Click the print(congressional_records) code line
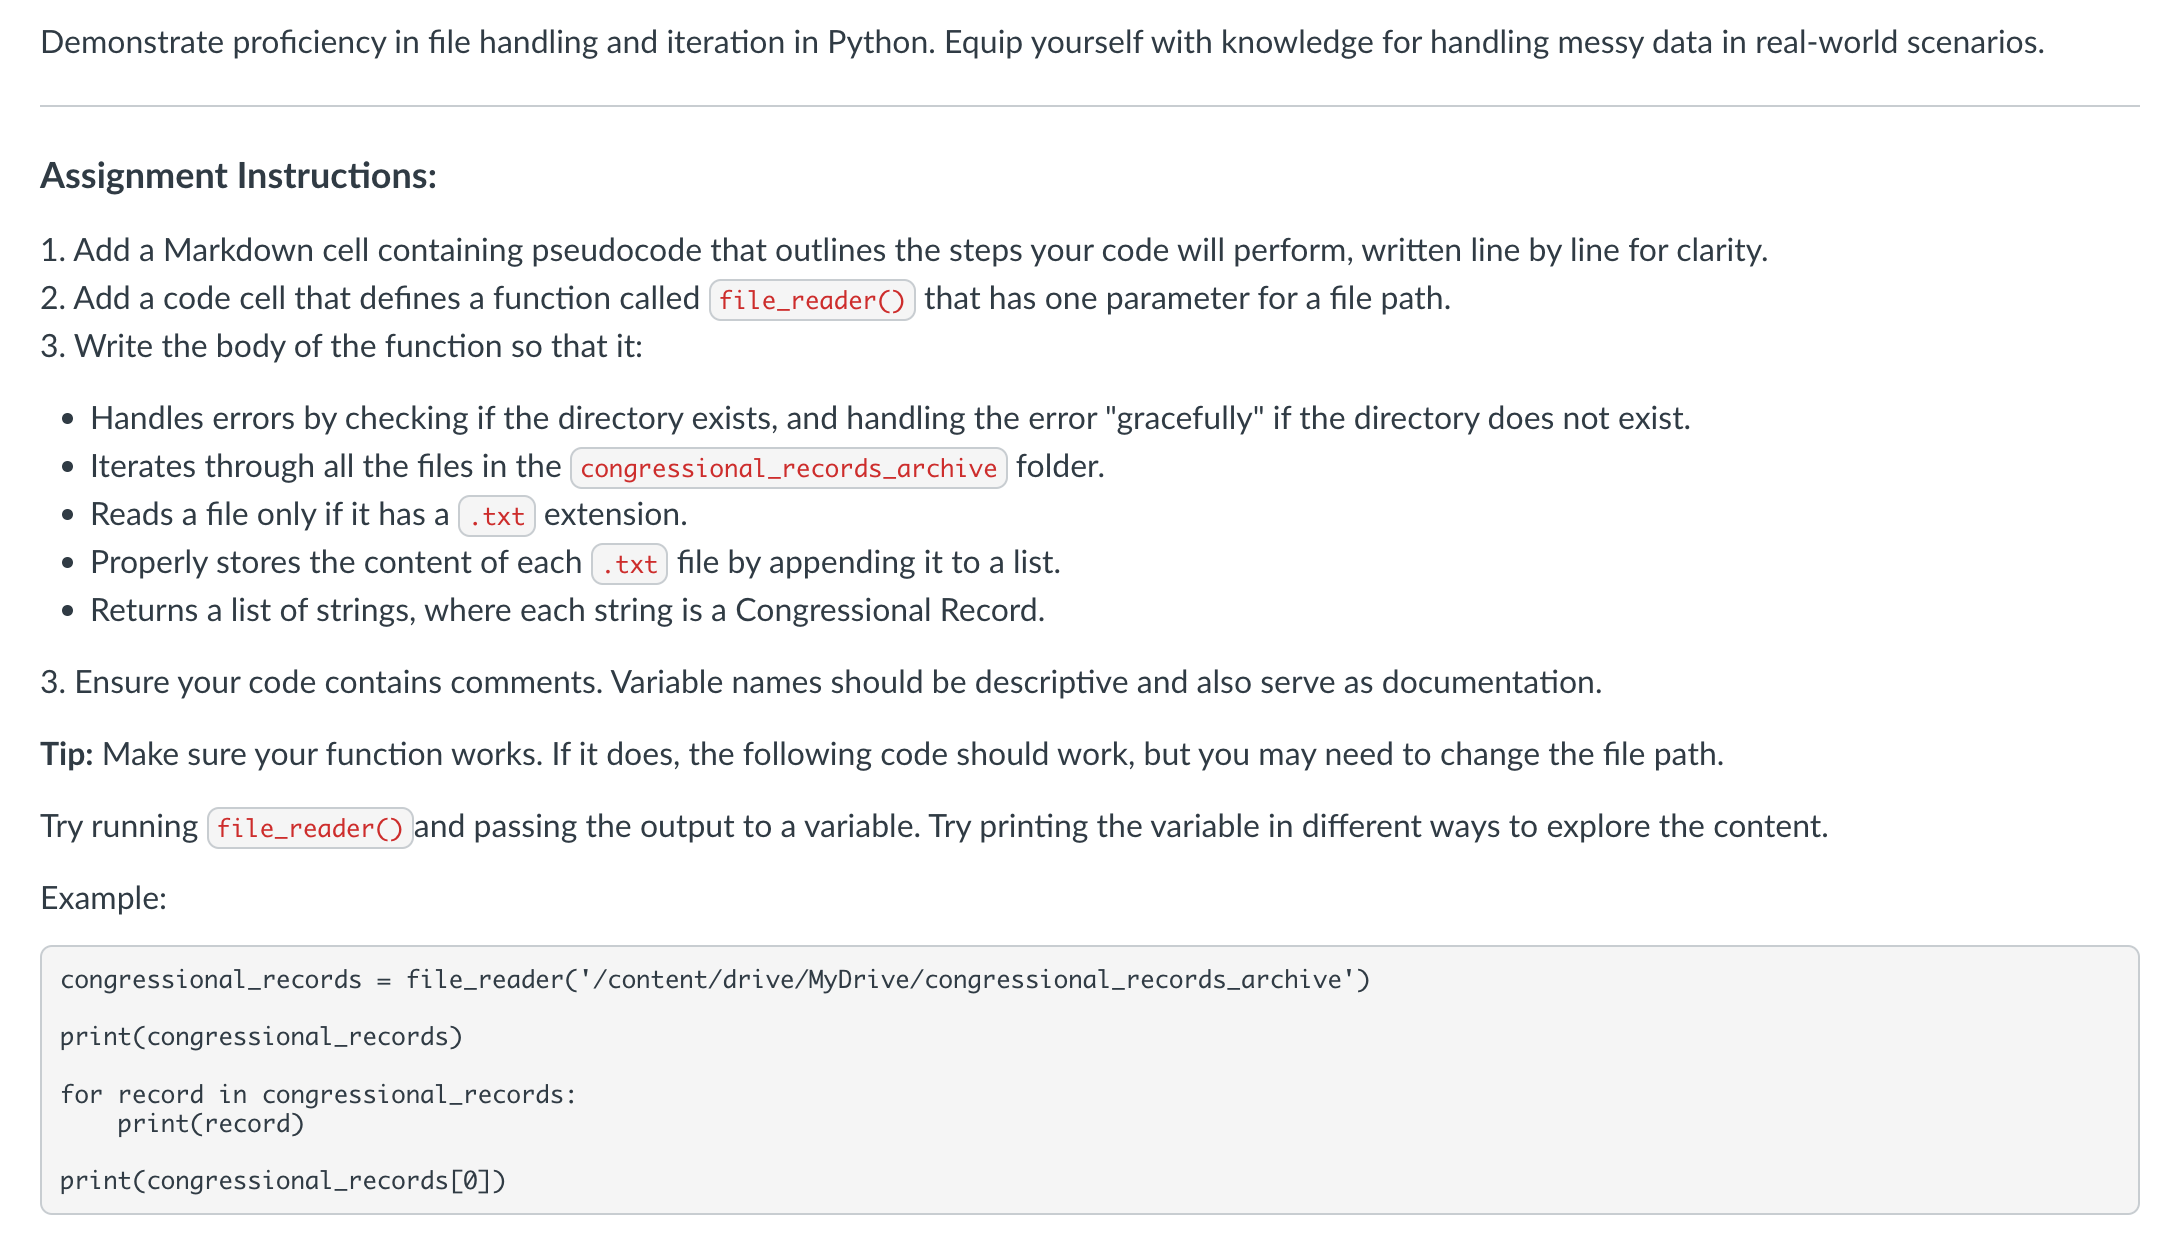This screenshot has width=2162, height=1250. click(261, 1036)
